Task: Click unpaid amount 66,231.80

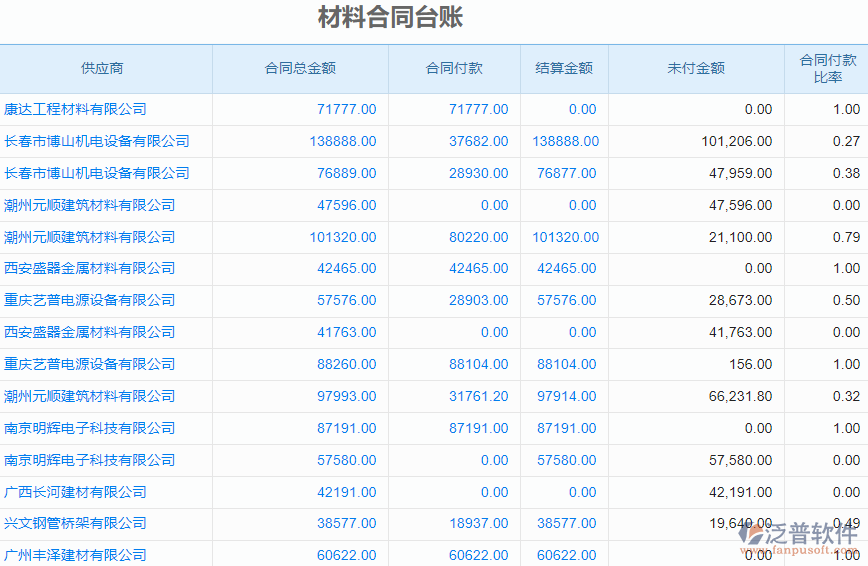Action: coord(741,397)
